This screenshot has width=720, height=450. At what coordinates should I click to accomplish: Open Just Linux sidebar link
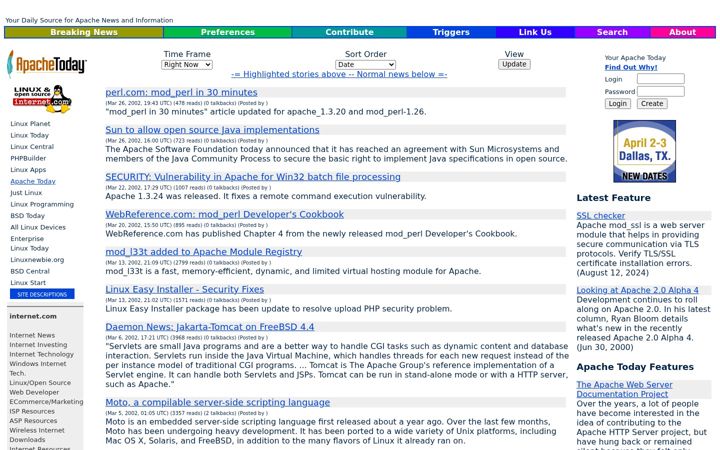pos(26,193)
